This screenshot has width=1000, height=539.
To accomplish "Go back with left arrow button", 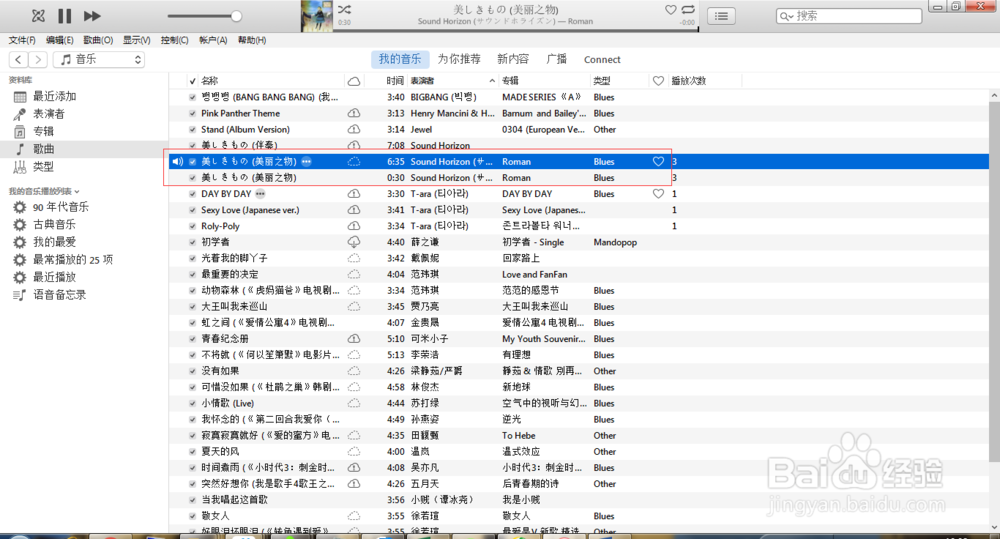I will click(18, 59).
